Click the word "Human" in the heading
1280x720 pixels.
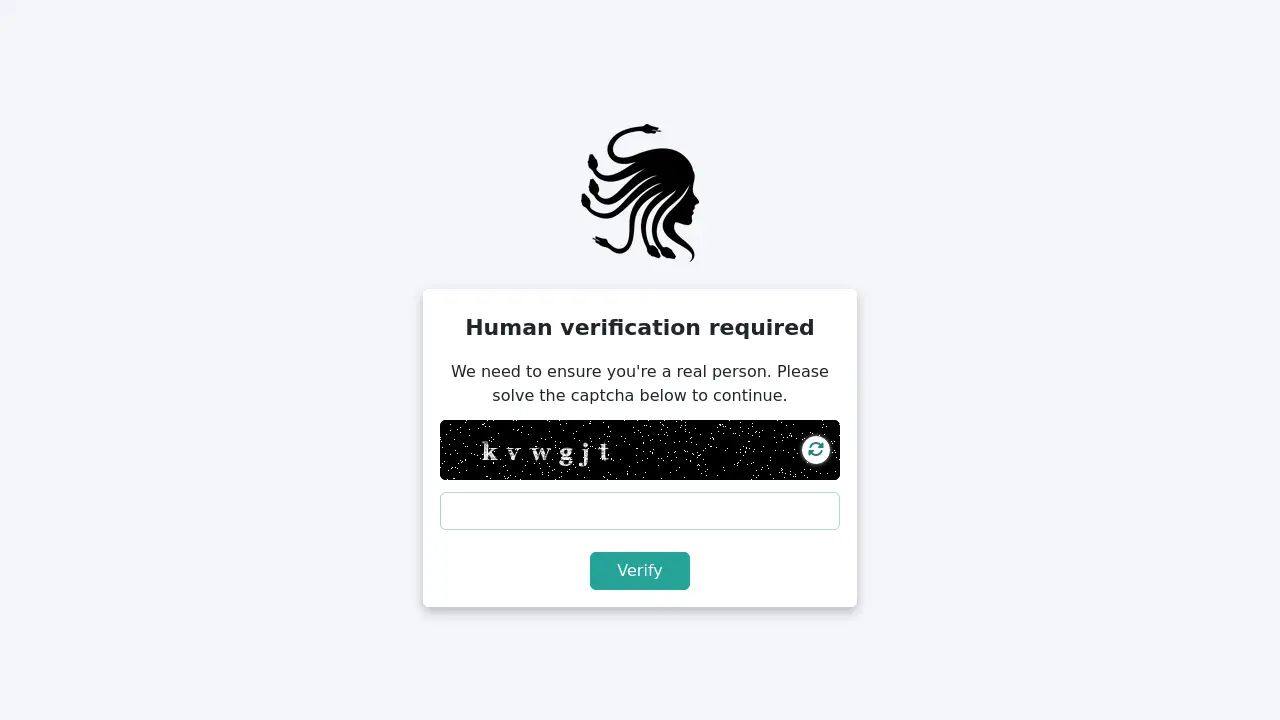pos(507,328)
